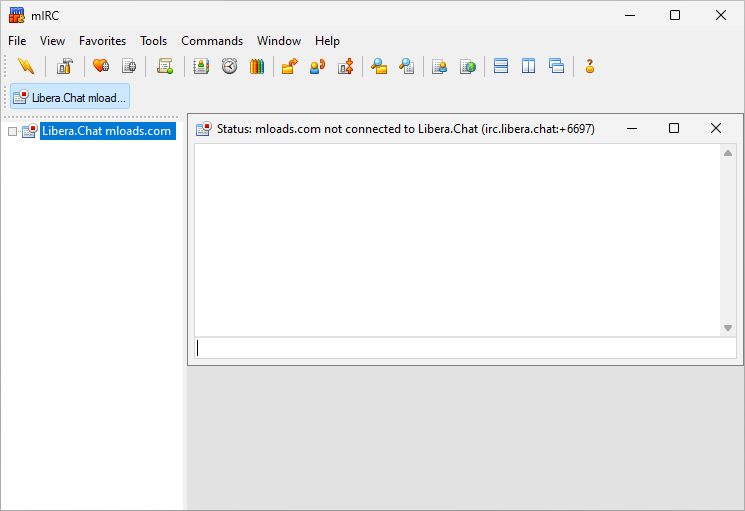The image size is (745, 511).
Task: Open mIRC Options hammer icon
Action: coord(65,66)
